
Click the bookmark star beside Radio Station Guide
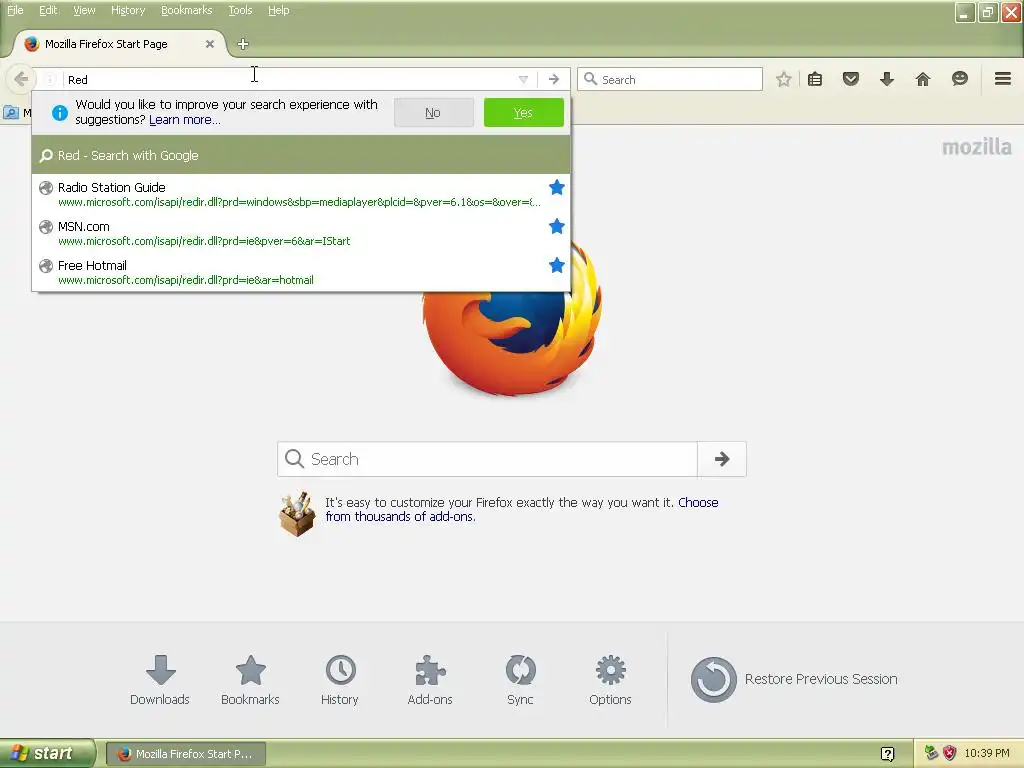pyautogui.click(x=556, y=187)
